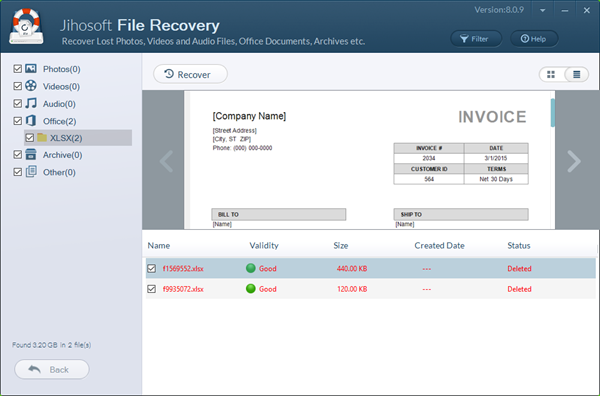Click the question mark icon on Help
600x396 pixels.
coord(525,39)
